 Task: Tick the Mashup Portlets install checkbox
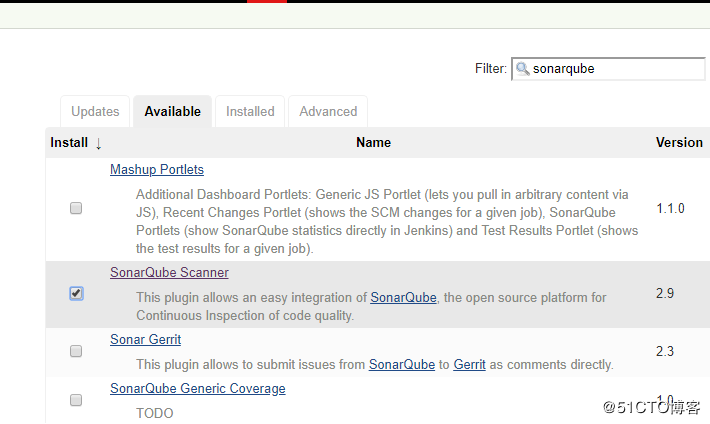point(76,208)
